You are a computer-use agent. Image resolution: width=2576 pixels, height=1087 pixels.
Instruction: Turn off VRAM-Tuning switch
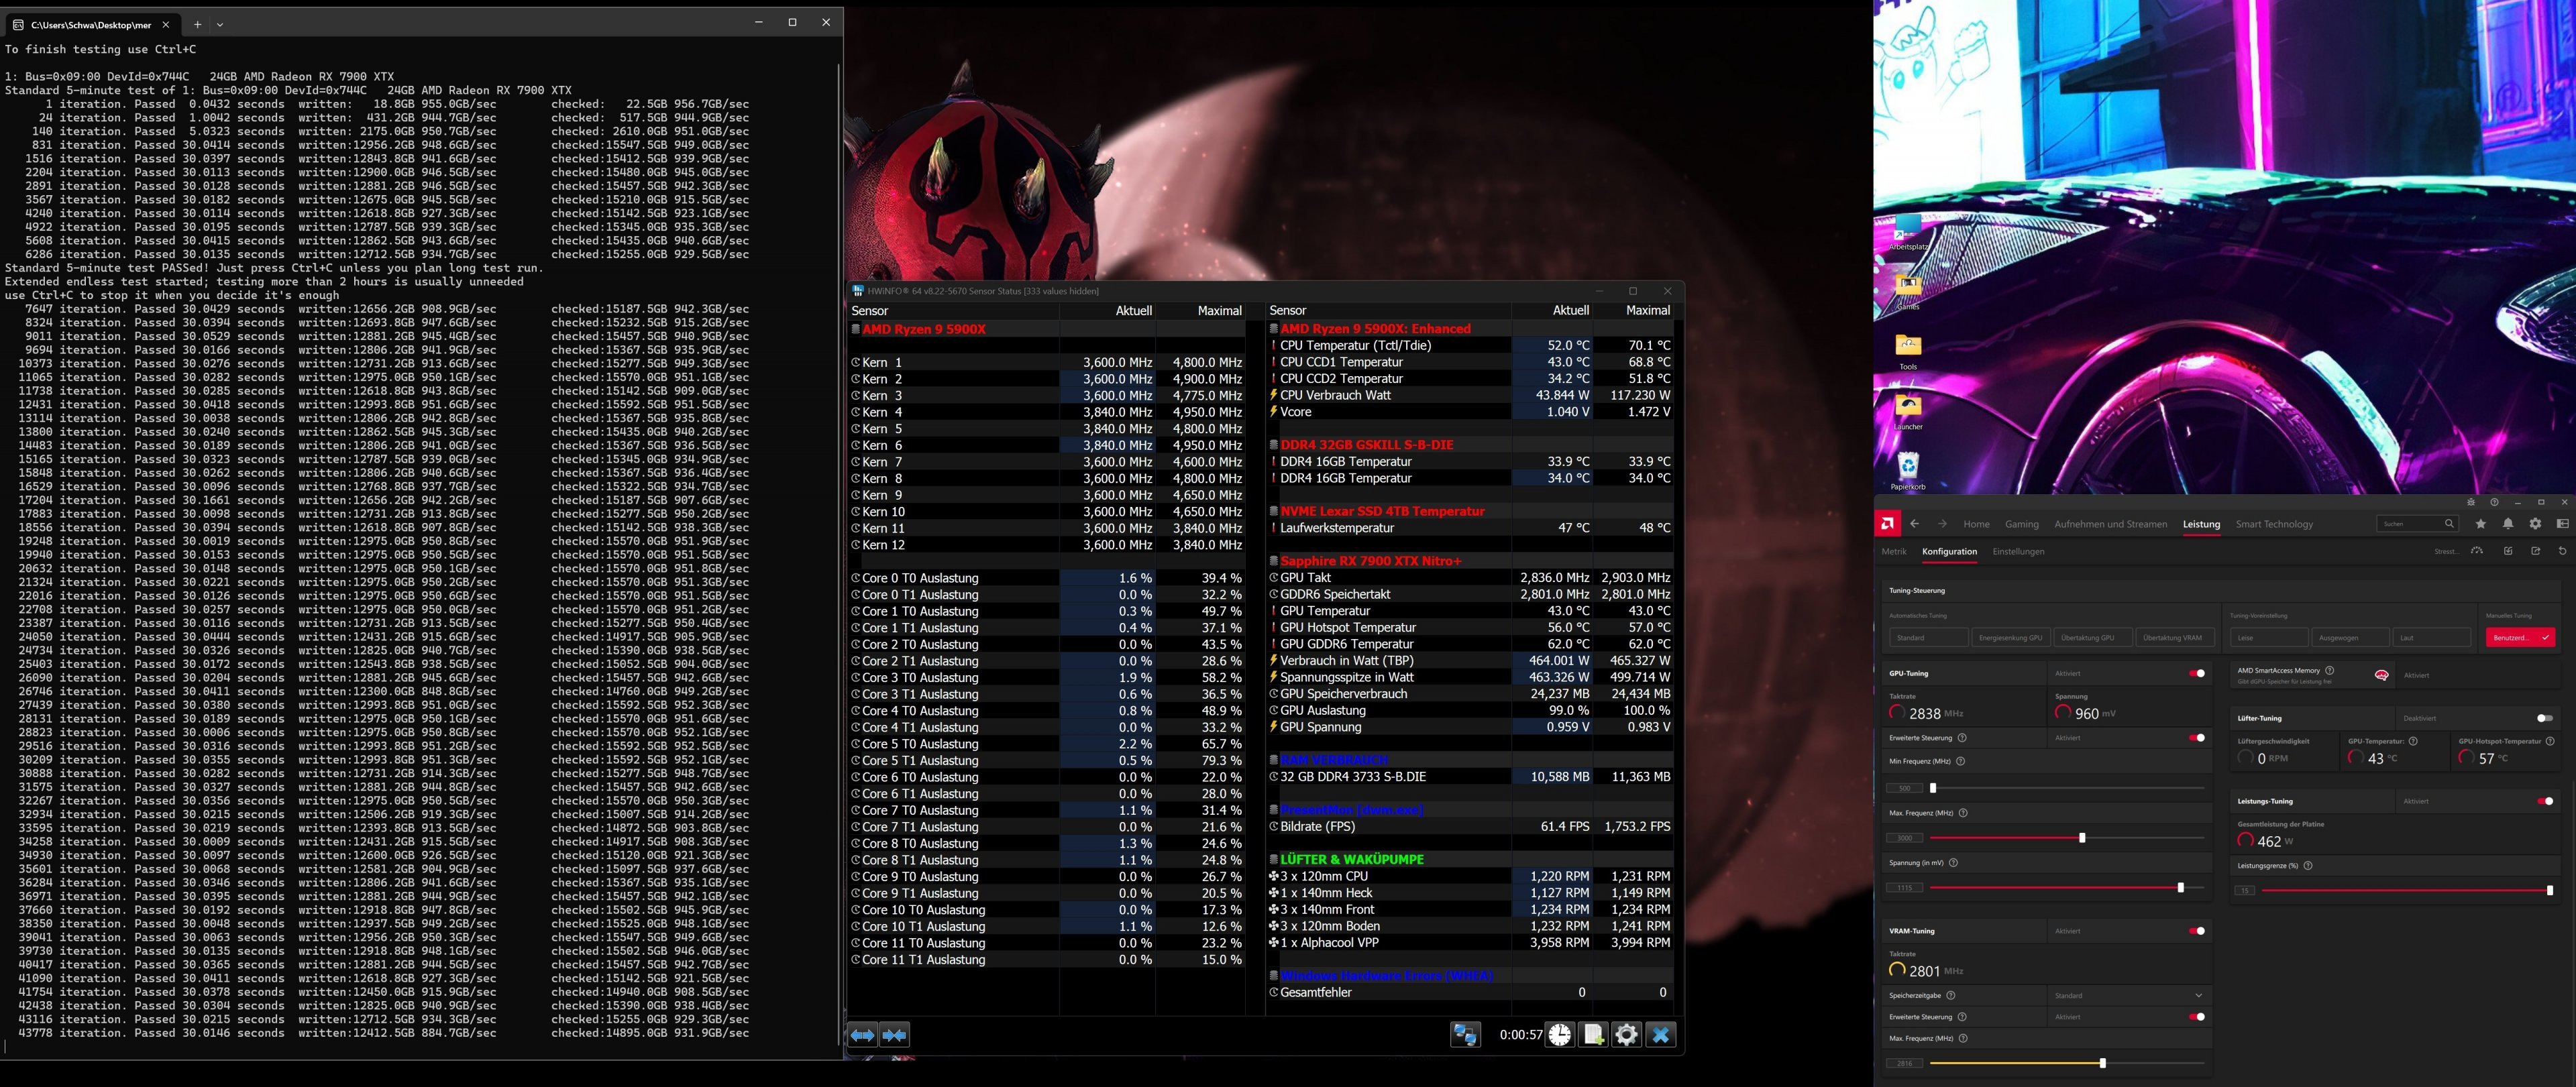coord(2196,931)
